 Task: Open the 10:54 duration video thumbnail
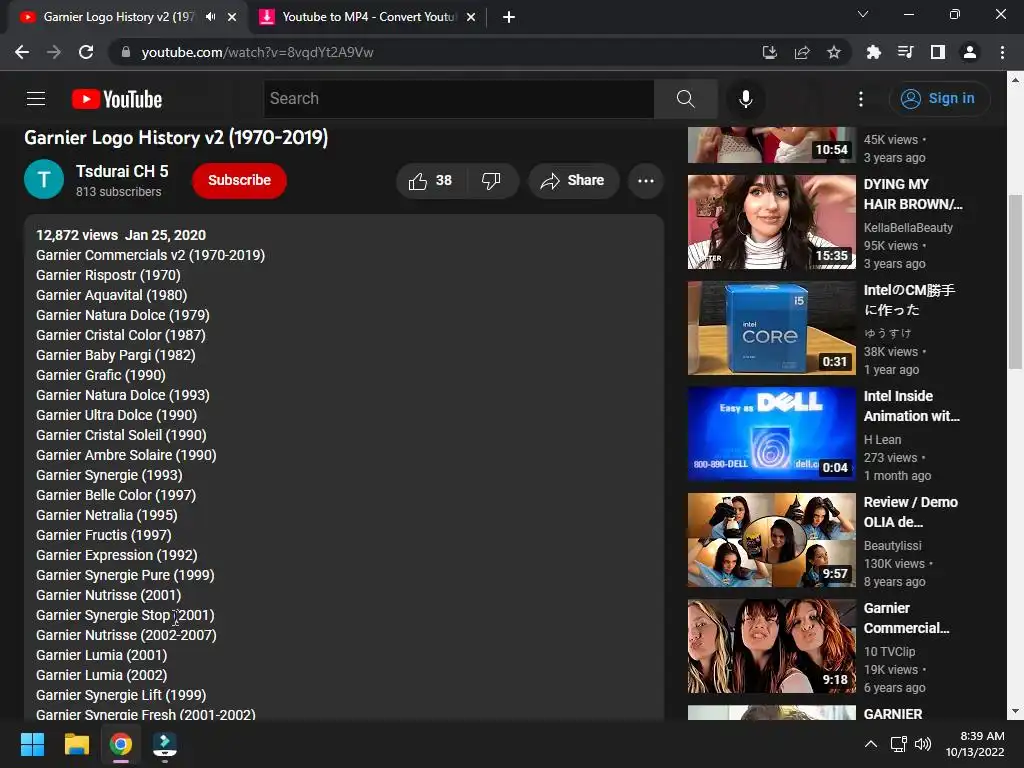771,145
